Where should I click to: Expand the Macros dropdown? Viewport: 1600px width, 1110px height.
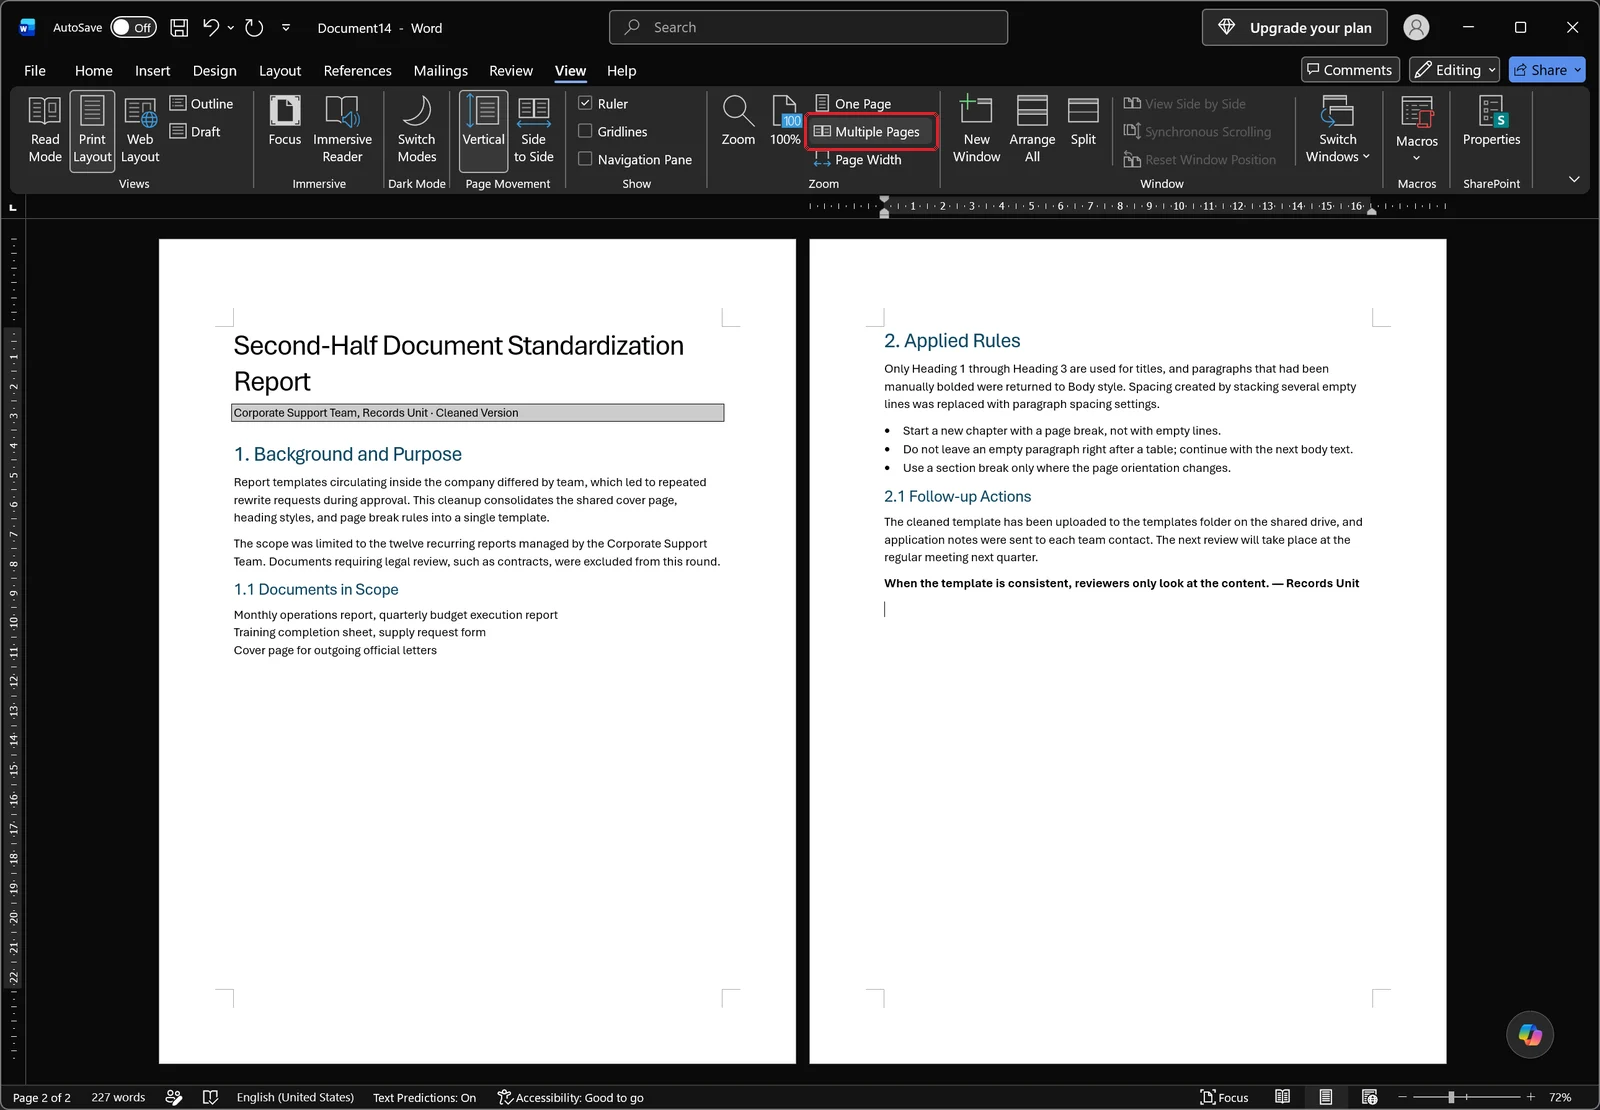[1416, 158]
